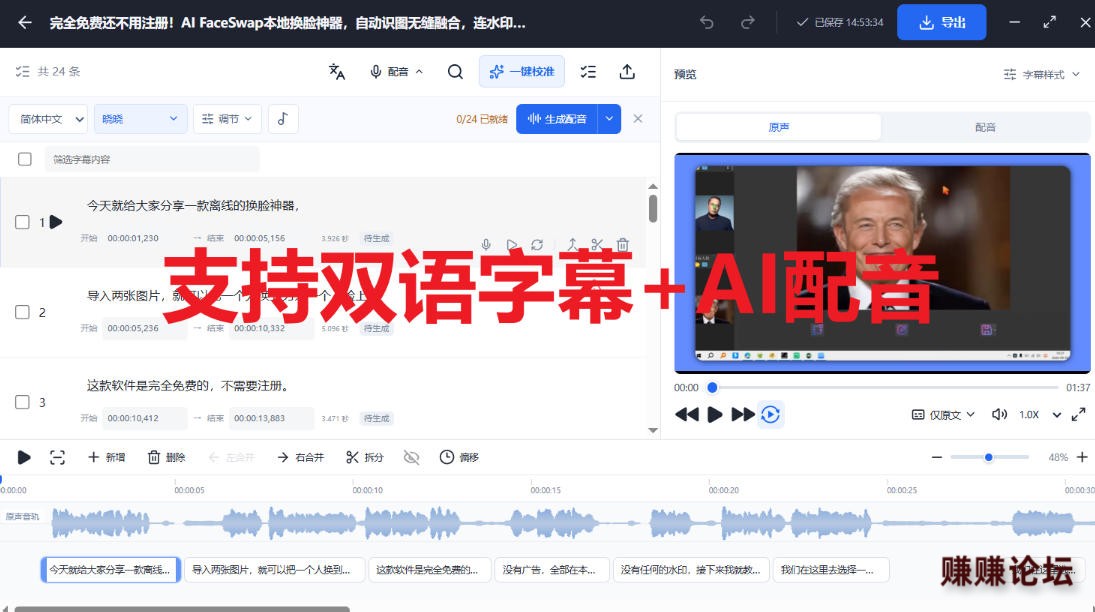Open the 仅原文 subtitle display dropdown
Image resolution: width=1095 pixels, height=612 pixels.
(943, 415)
